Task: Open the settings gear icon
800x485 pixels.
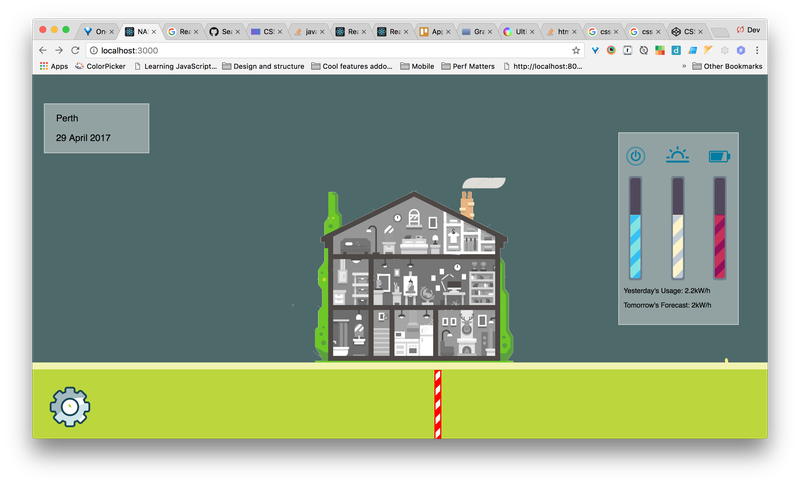Action: (x=70, y=406)
